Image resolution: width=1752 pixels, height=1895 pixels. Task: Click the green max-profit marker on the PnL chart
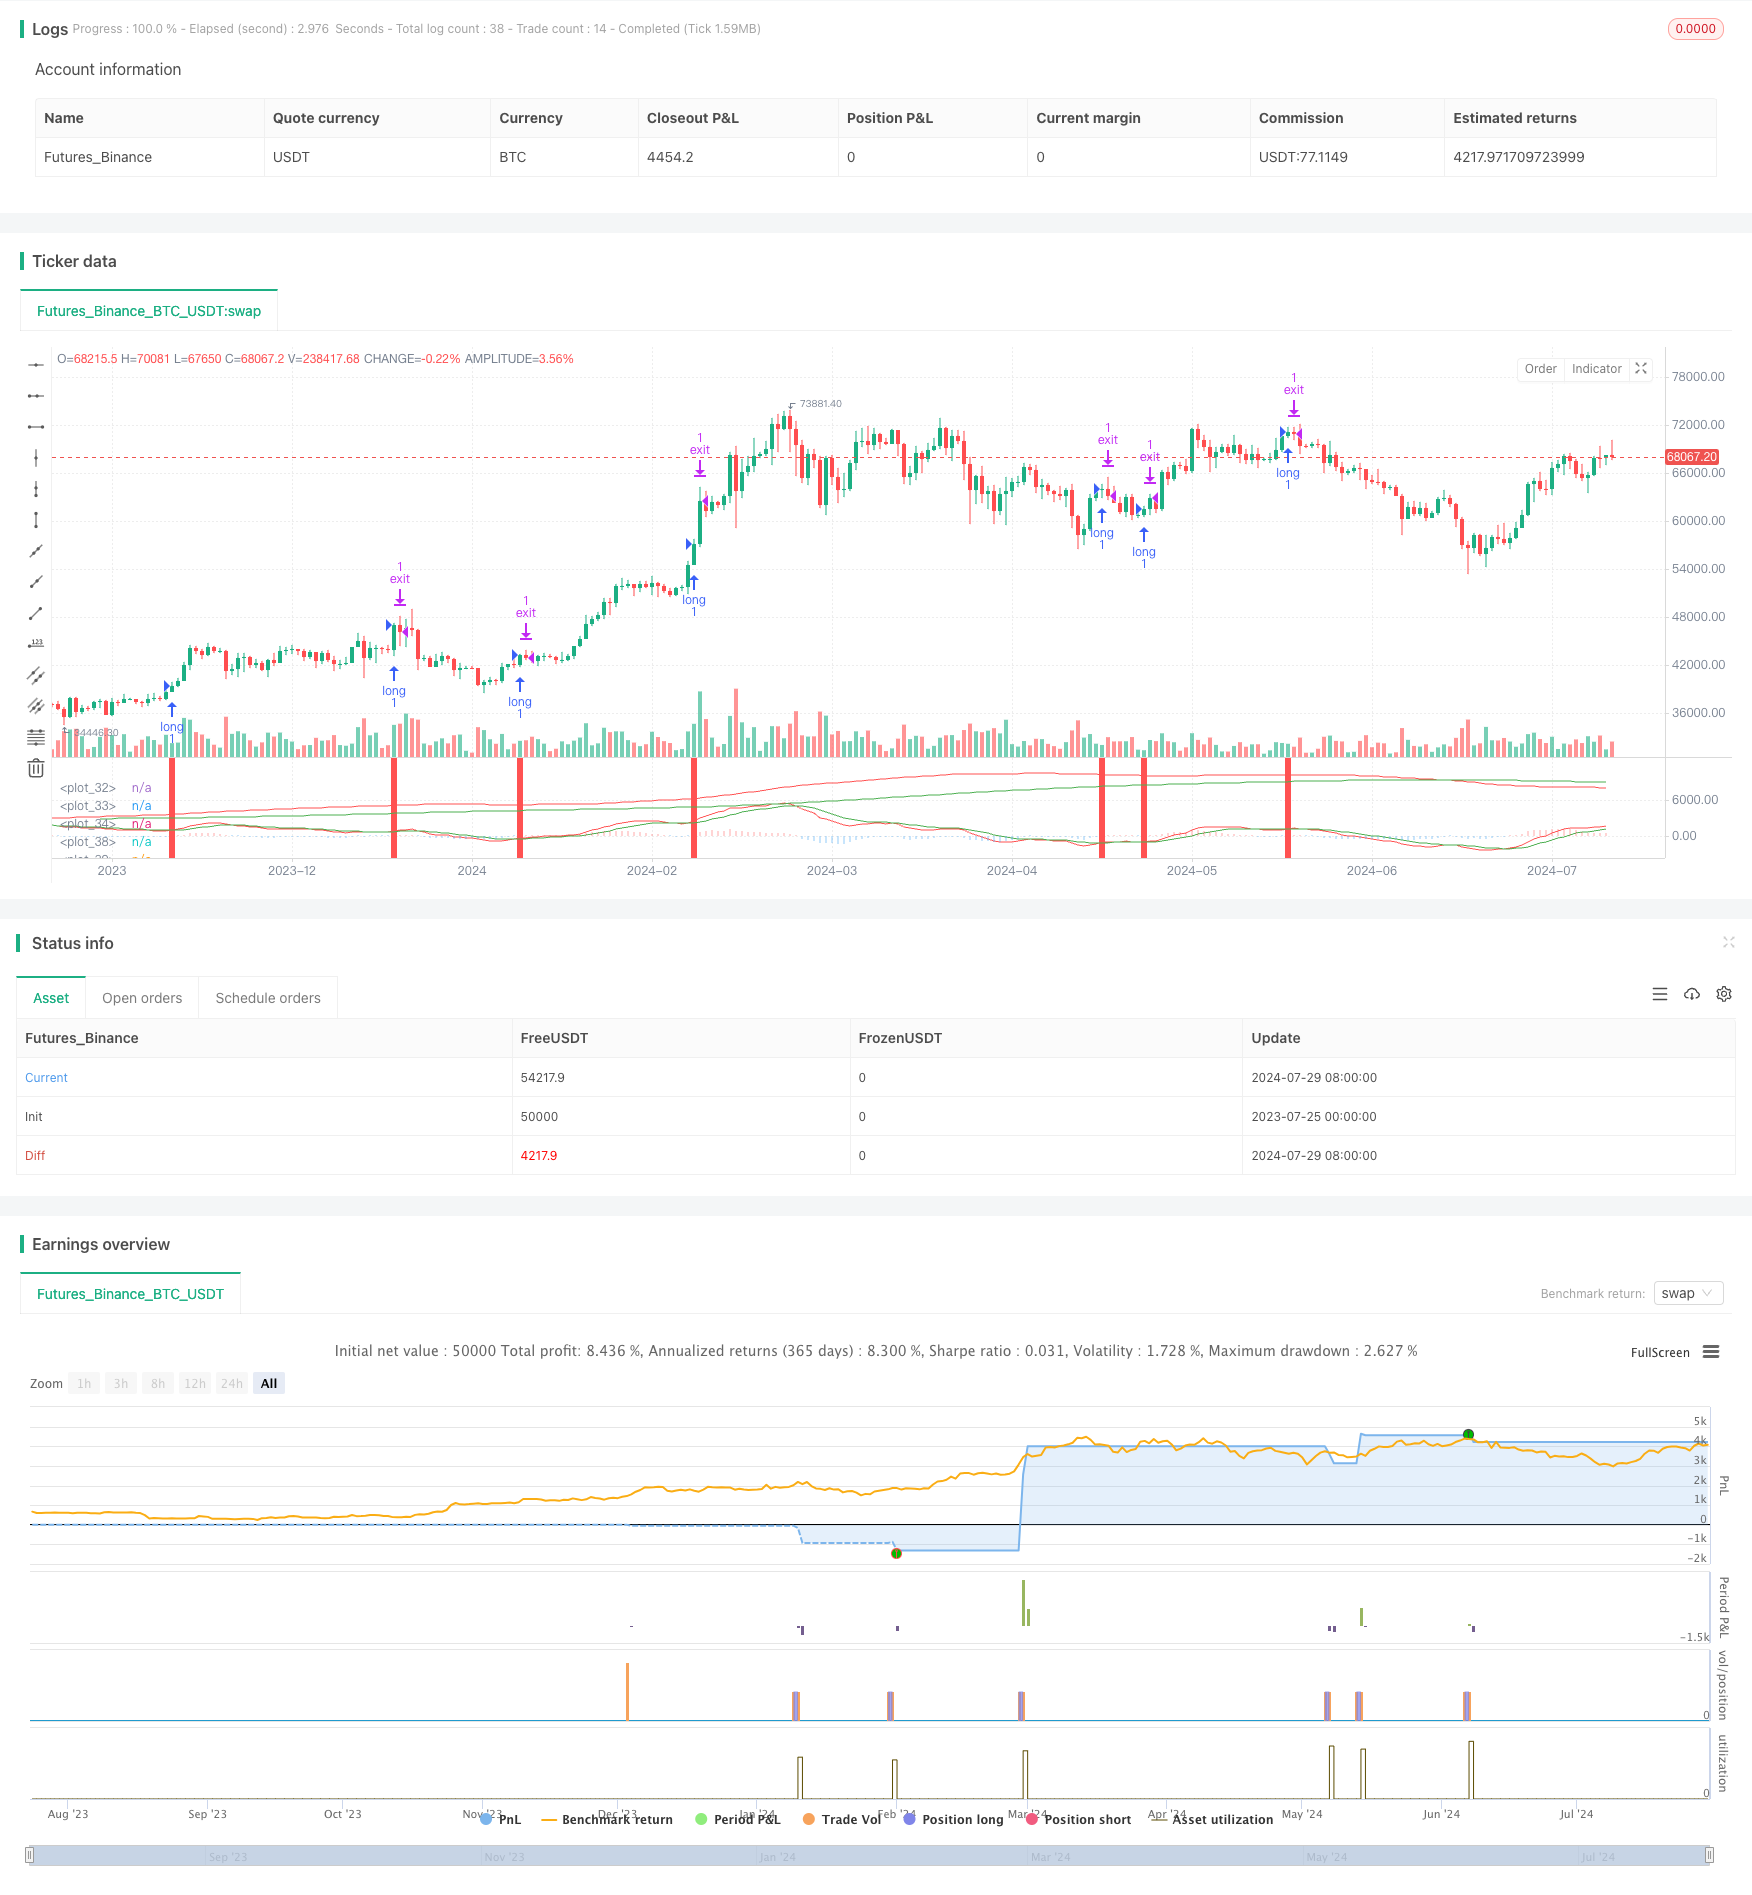coord(1468,1435)
